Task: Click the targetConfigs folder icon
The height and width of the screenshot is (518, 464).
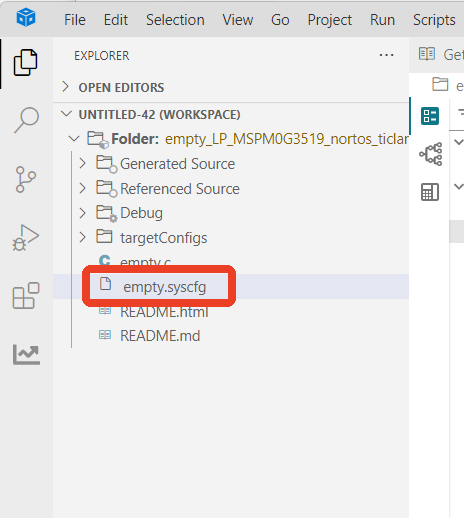Action: [104, 236]
